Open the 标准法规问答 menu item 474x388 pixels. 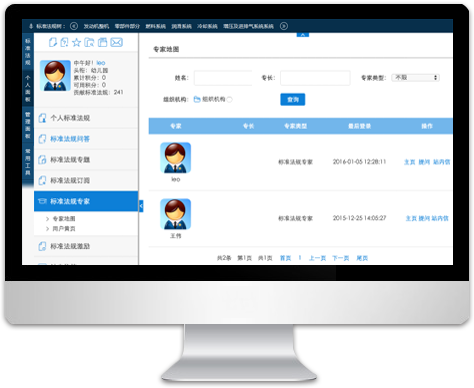[x=86, y=139]
